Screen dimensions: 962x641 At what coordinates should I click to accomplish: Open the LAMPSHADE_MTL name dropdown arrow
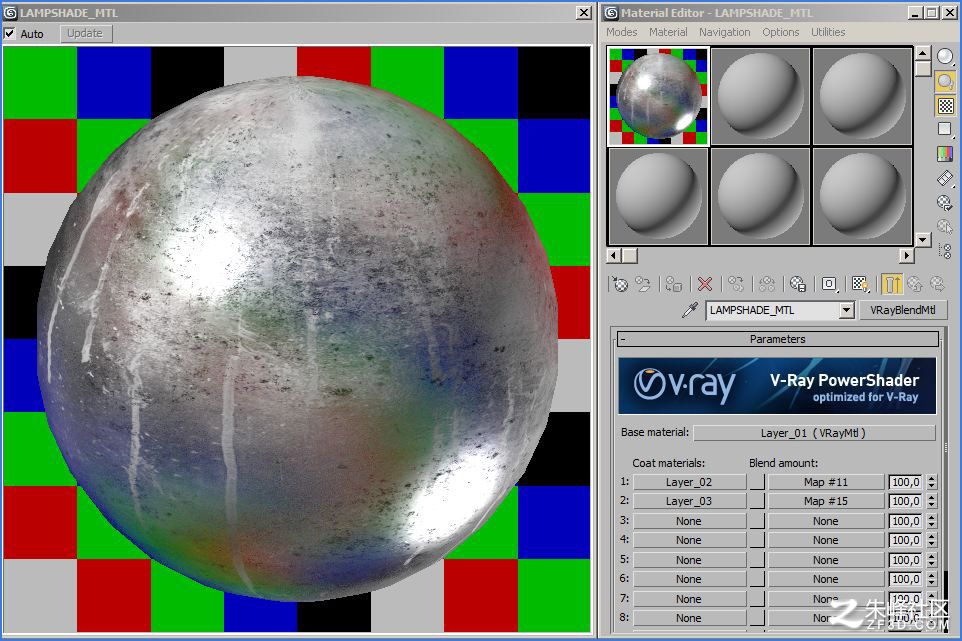(847, 310)
